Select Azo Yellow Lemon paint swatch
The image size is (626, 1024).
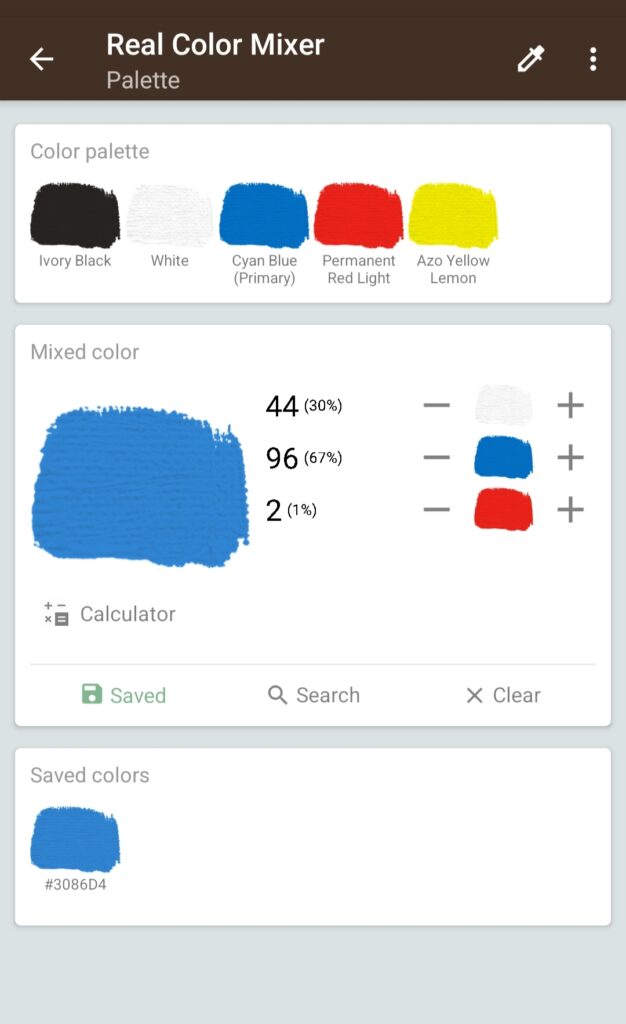453,215
